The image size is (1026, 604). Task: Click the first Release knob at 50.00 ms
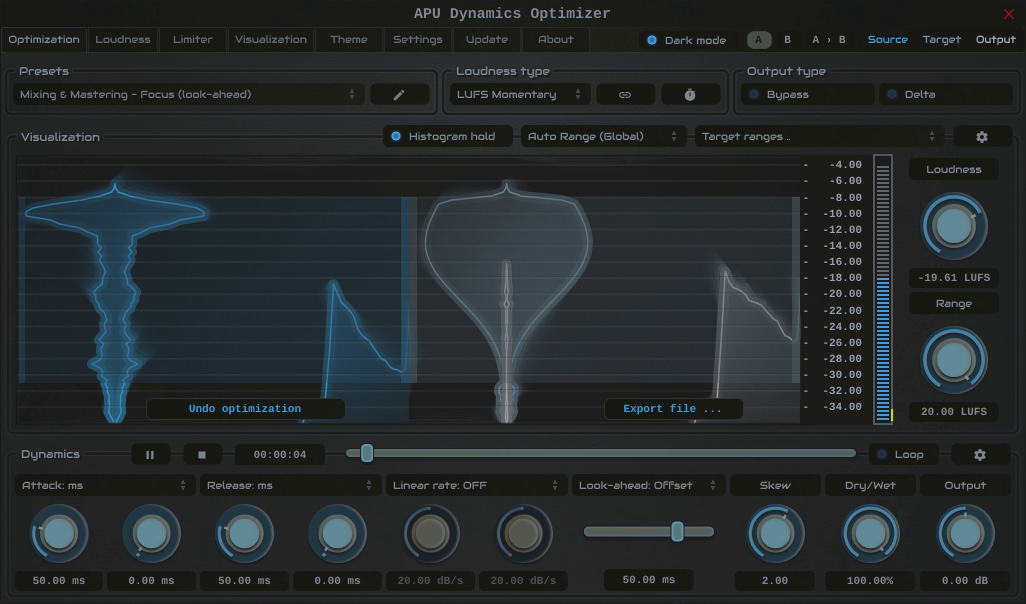245,534
